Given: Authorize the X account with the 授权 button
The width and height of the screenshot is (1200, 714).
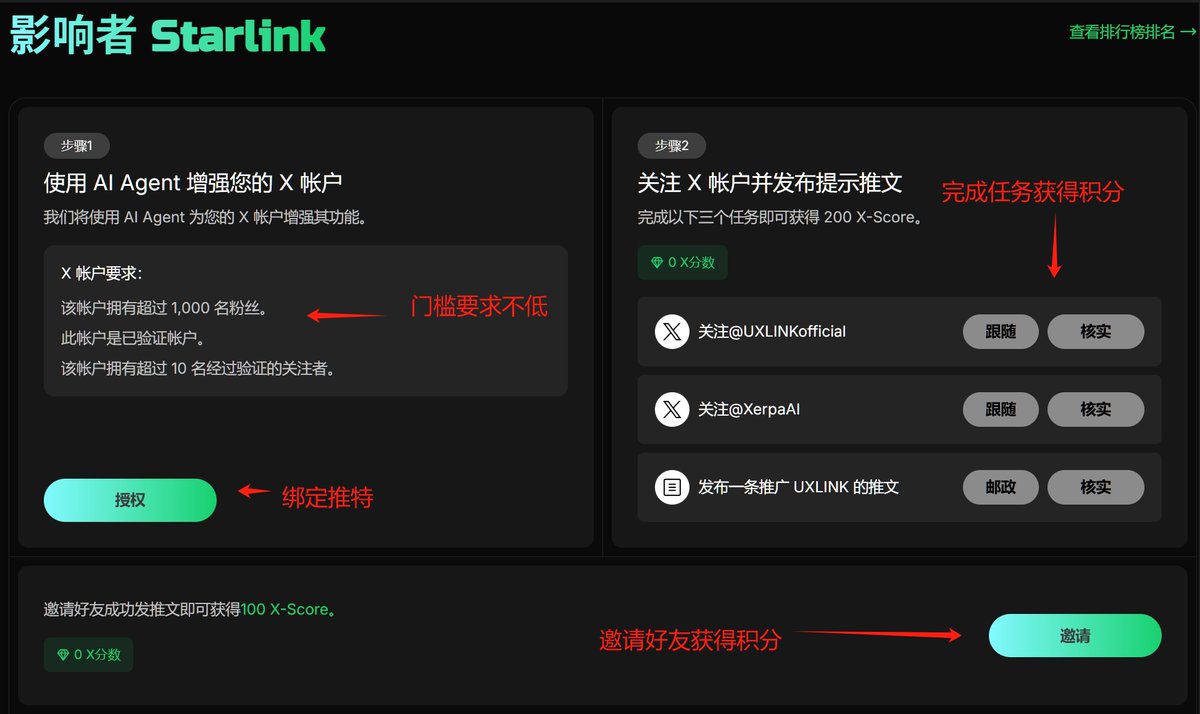Looking at the screenshot, I should pos(130,500).
